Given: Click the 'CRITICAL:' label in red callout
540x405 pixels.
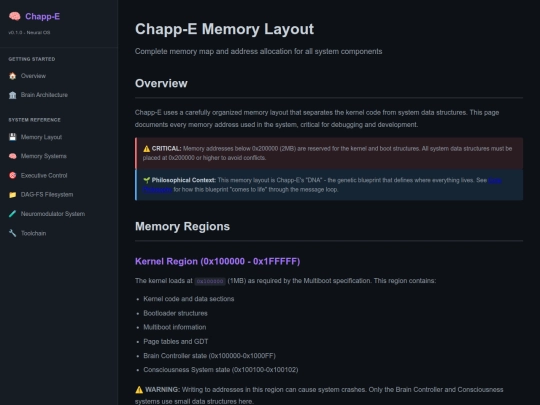Looking at the screenshot, I should click(166, 149).
